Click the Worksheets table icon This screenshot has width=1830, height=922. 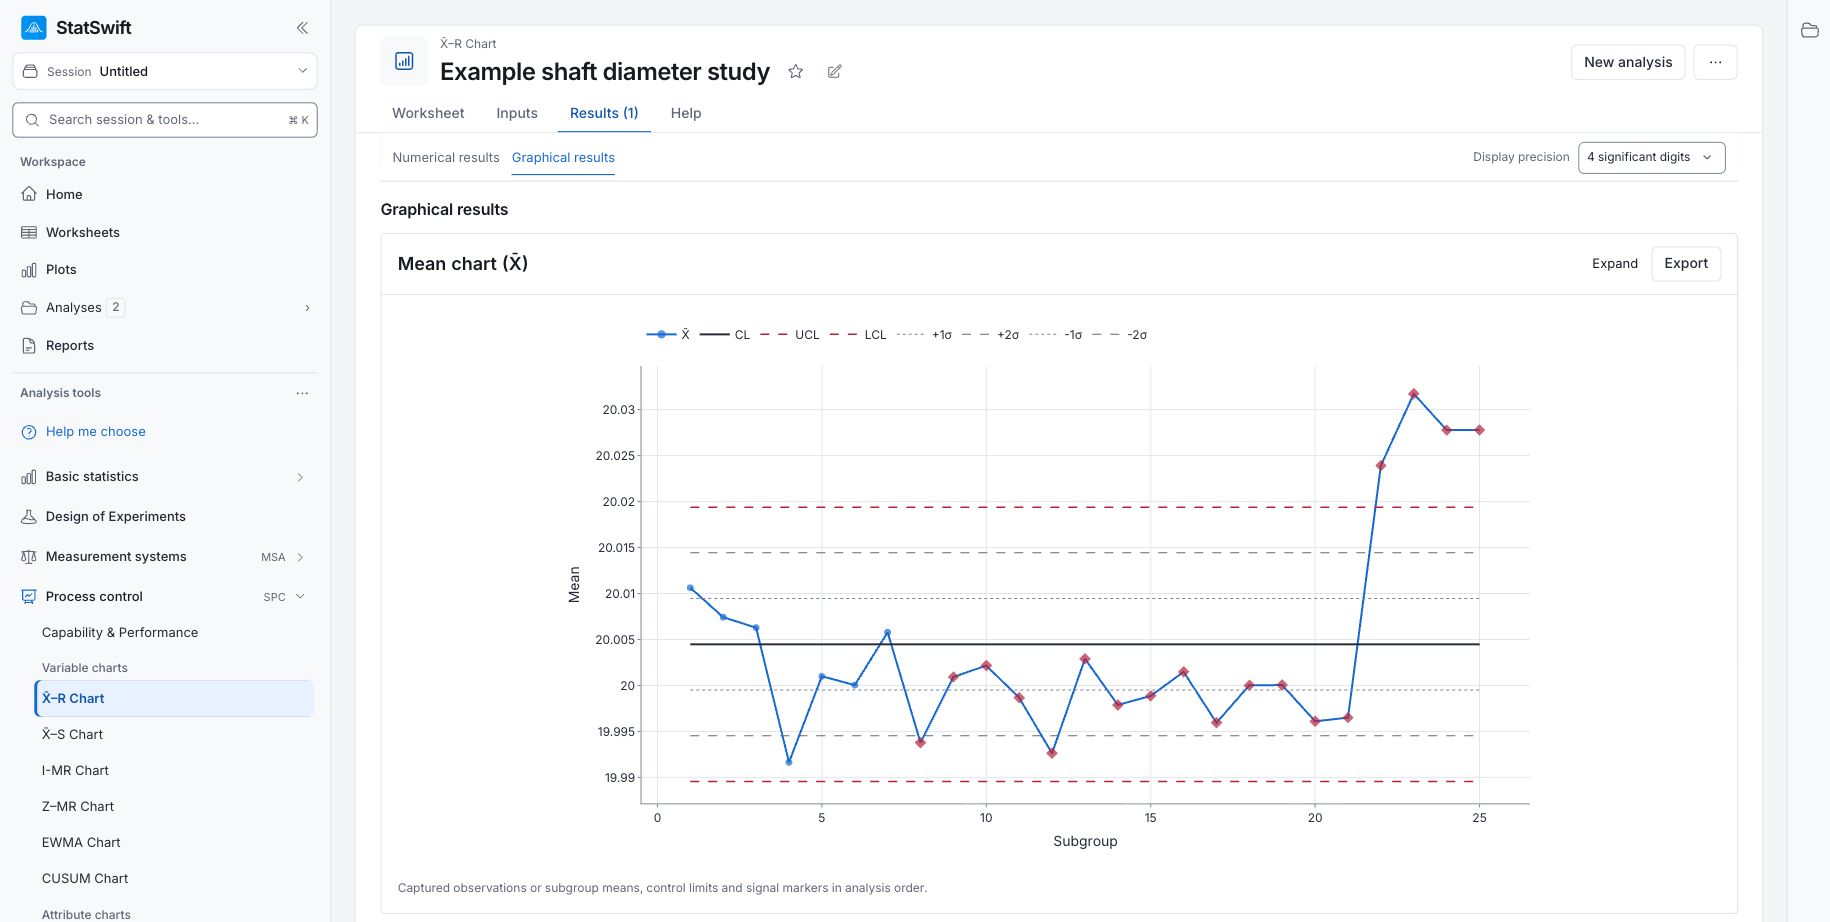pos(29,232)
